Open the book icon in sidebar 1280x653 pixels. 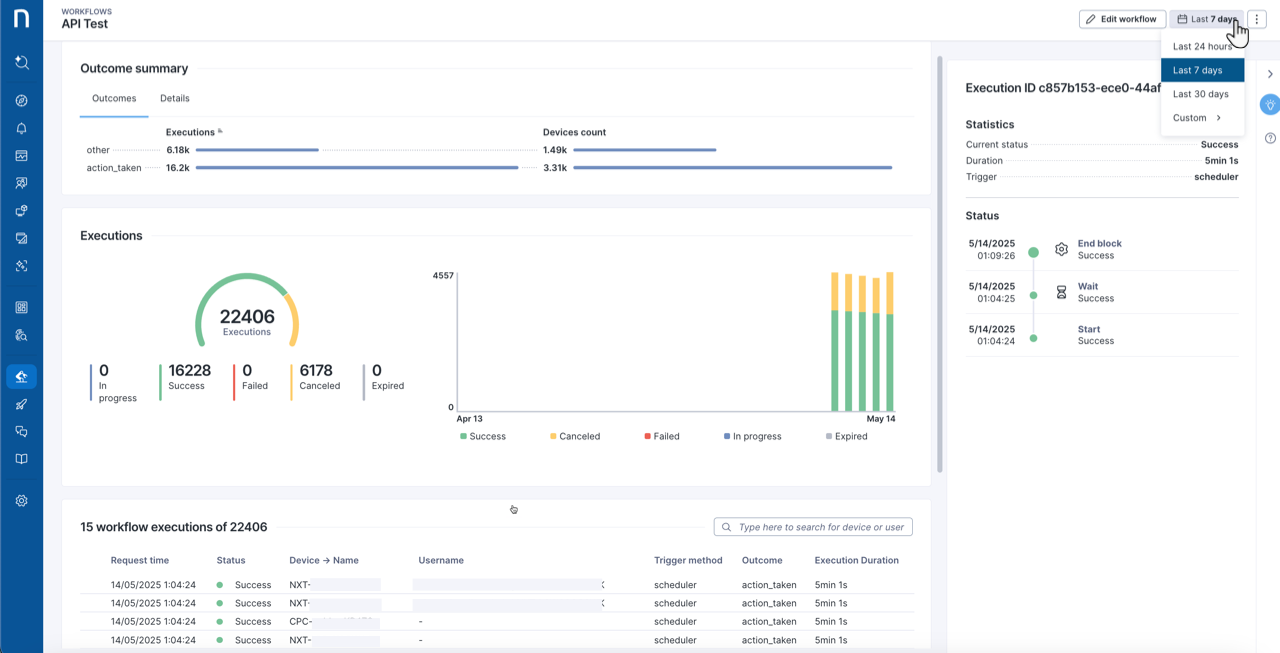click(x=21, y=459)
